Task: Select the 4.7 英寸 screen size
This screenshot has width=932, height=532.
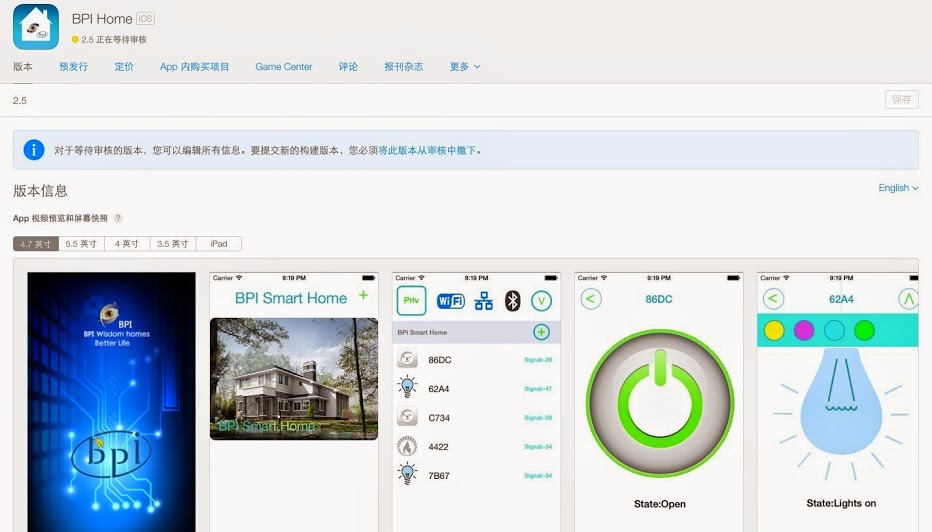Action: (x=36, y=244)
